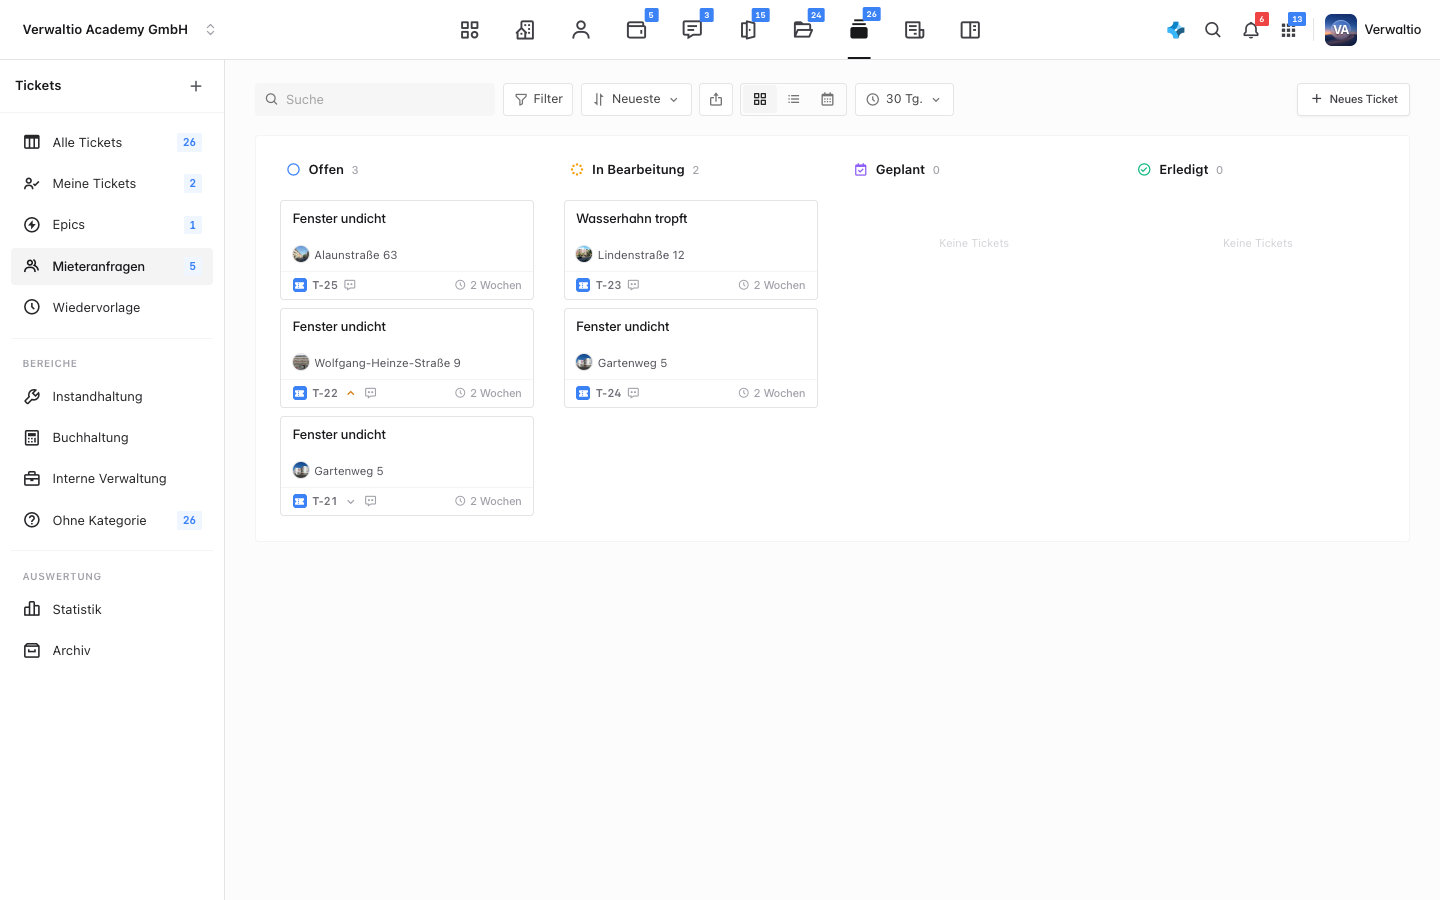Click the export share icon in toolbar
Viewport: 1440px width, 900px height.
click(716, 99)
